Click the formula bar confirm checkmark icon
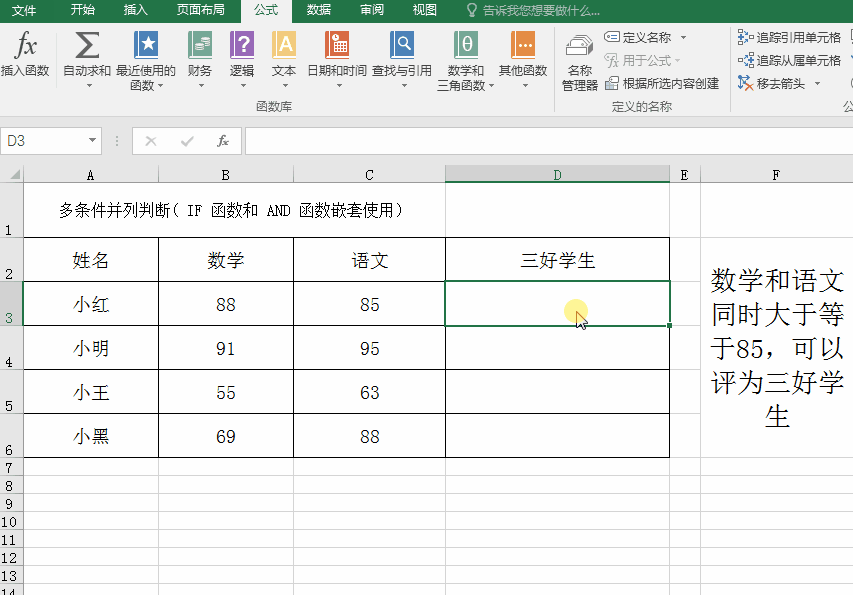The width and height of the screenshot is (853, 595). pos(187,141)
